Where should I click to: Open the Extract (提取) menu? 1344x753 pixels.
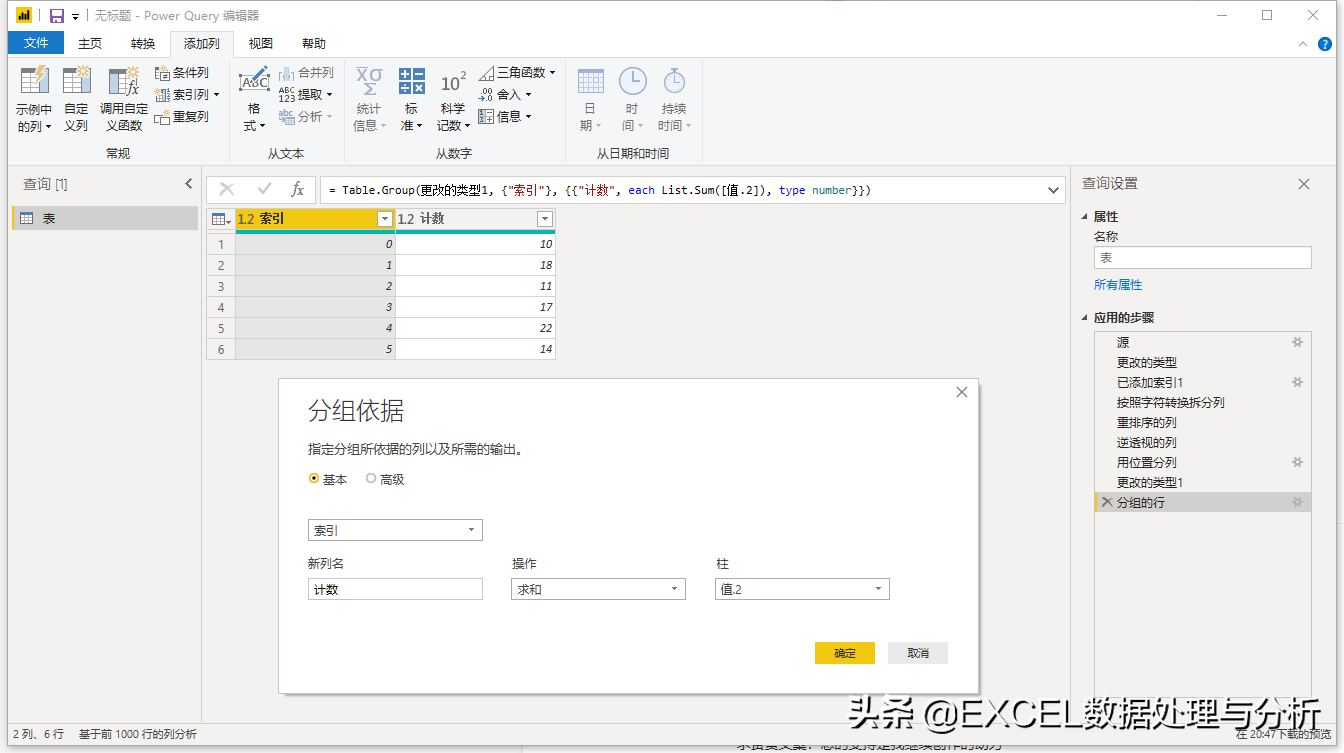305,95
